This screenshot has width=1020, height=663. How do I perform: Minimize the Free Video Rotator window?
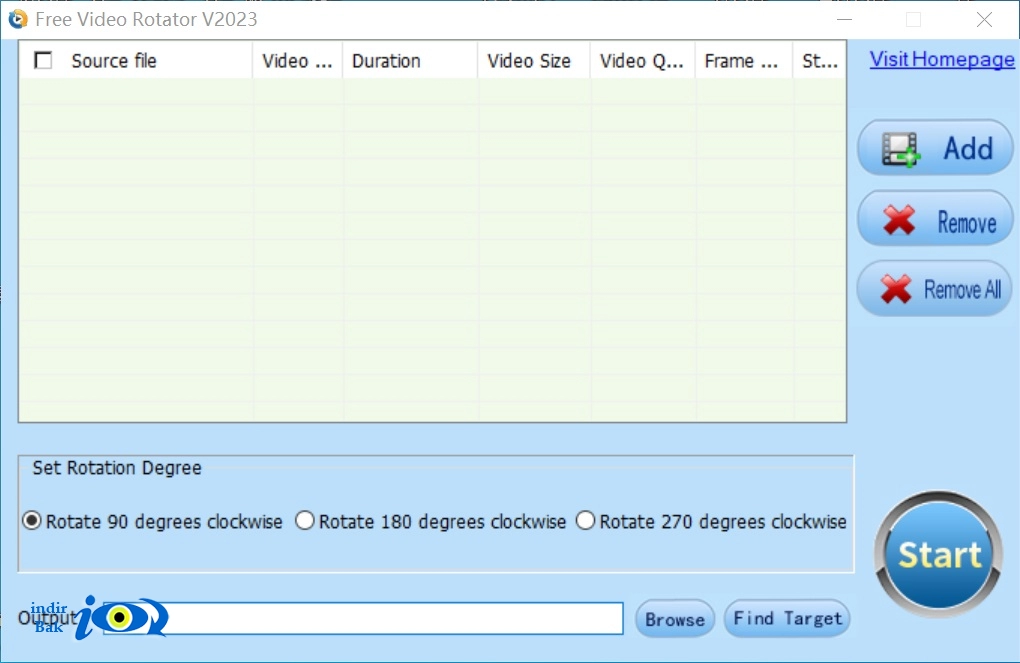click(844, 20)
